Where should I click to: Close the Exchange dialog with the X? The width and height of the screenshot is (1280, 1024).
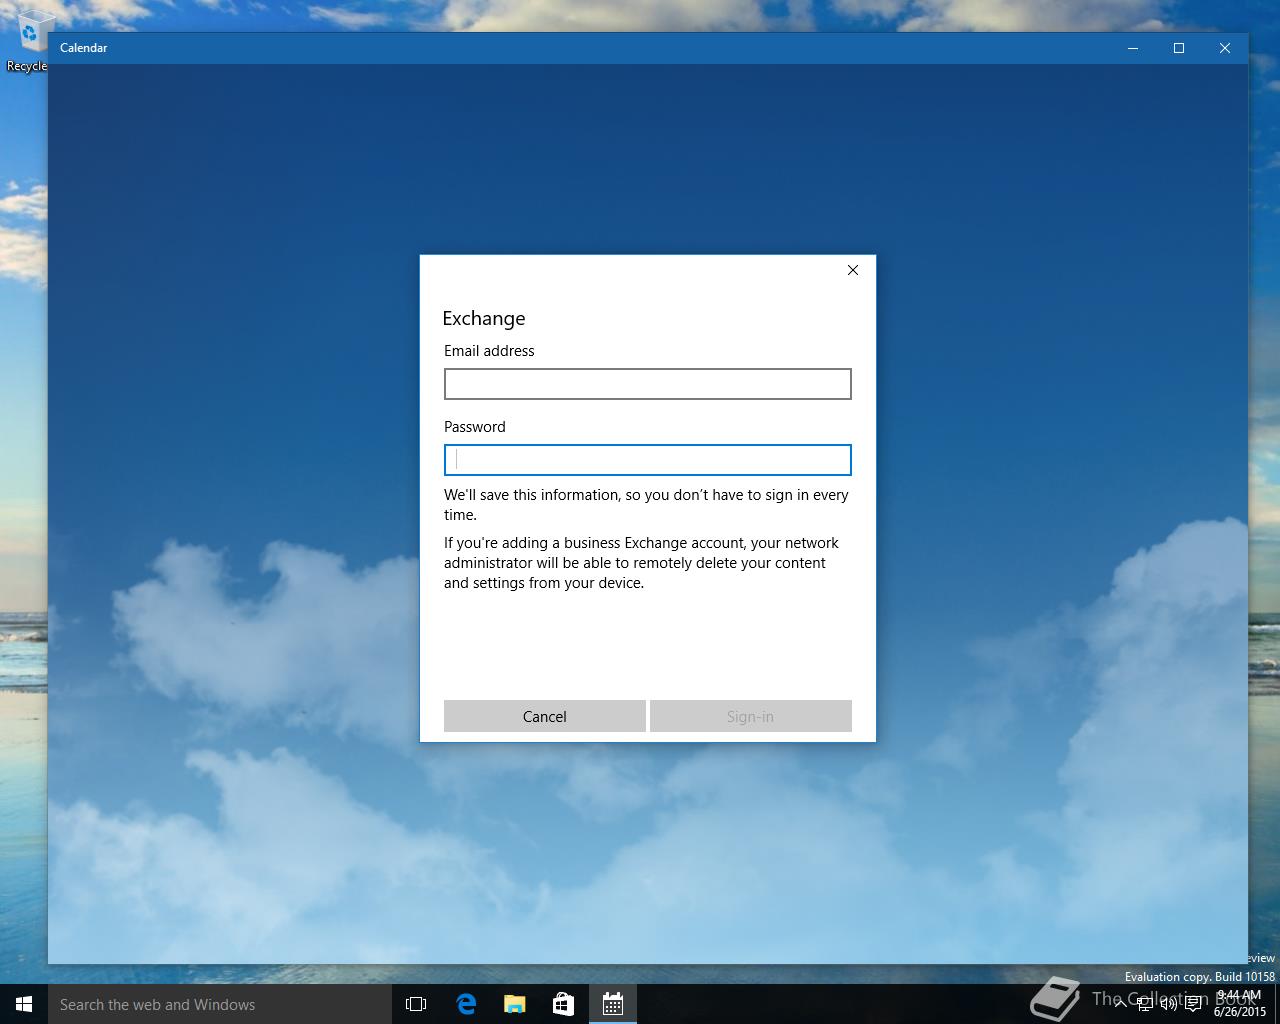point(853,270)
